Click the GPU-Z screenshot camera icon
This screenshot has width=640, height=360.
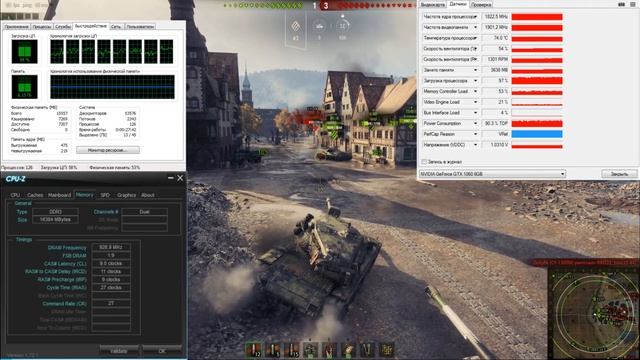622,4
